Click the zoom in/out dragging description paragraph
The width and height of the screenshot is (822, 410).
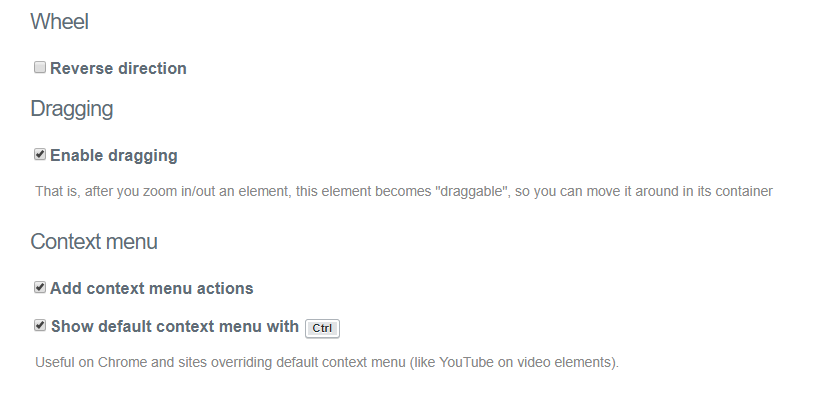(404, 191)
